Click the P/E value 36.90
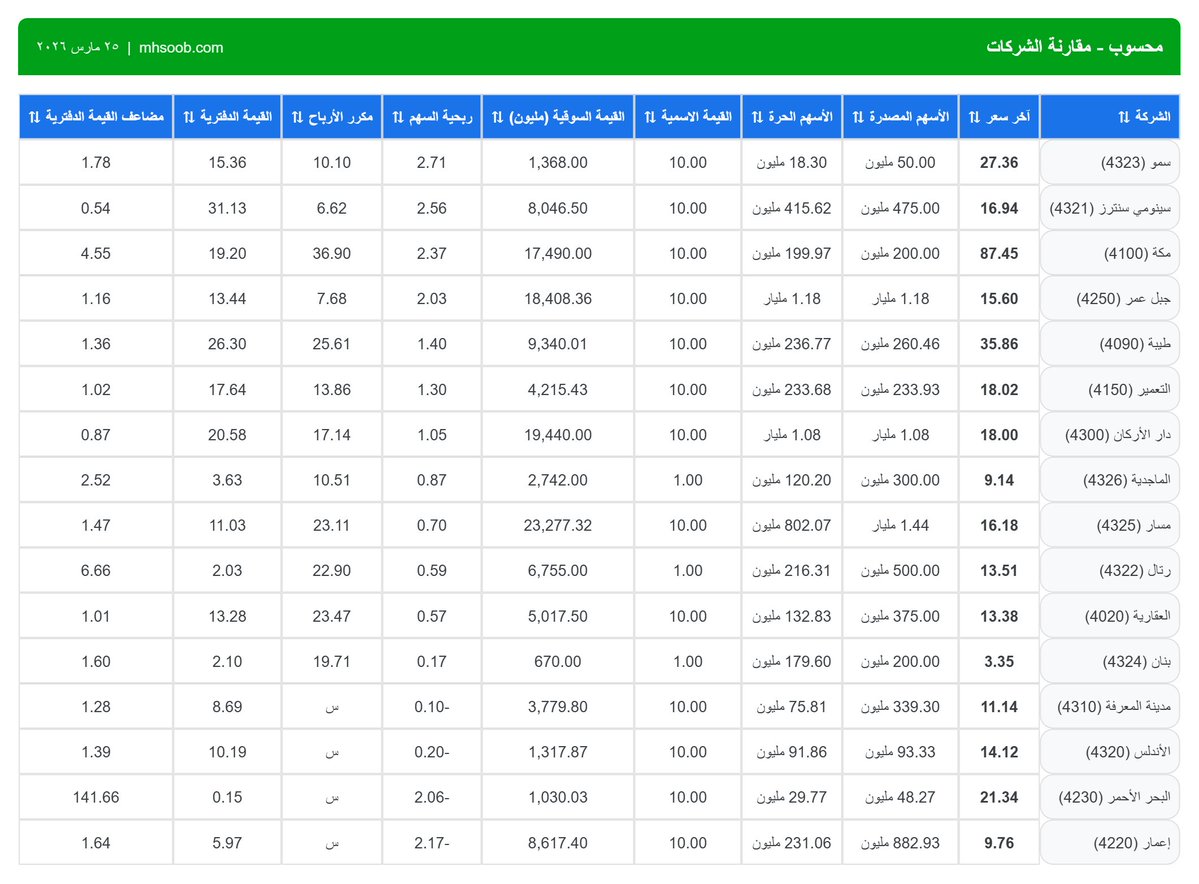 click(x=332, y=253)
